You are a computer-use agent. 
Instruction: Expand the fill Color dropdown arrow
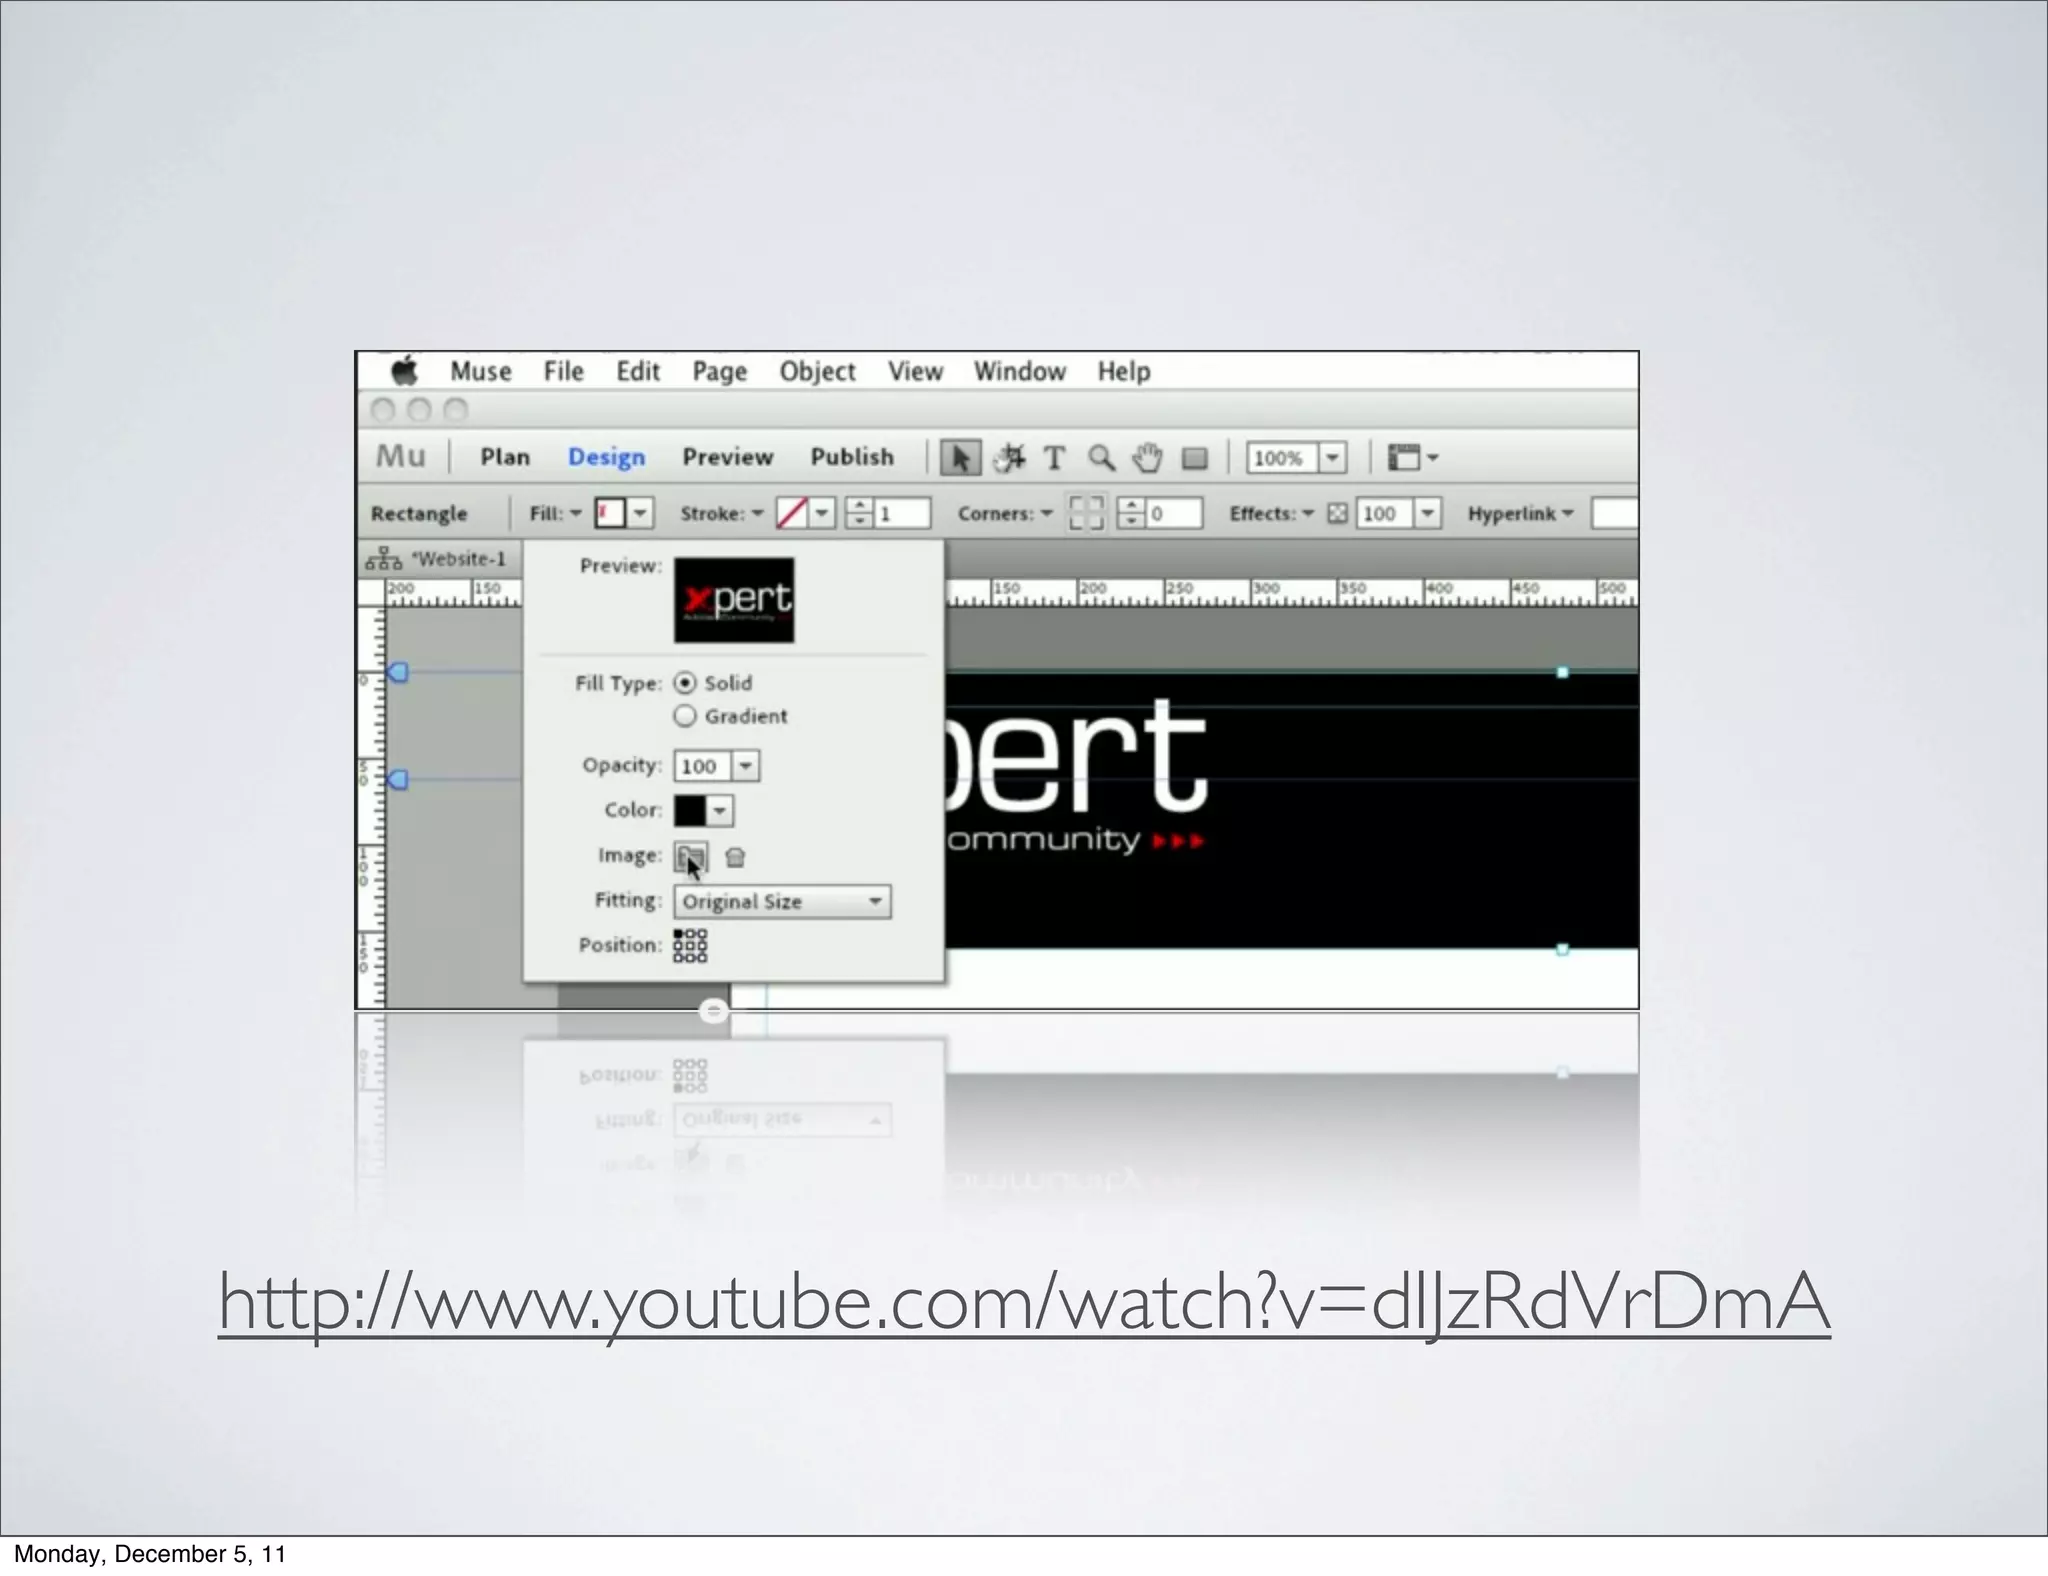pyautogui.click(x=720, y=811)
